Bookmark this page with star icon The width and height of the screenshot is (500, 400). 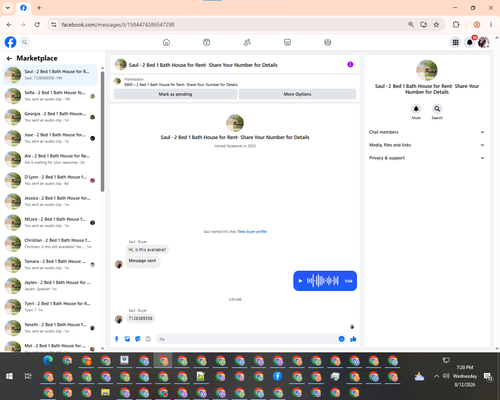pyautogui.click(x=436, y=25)
